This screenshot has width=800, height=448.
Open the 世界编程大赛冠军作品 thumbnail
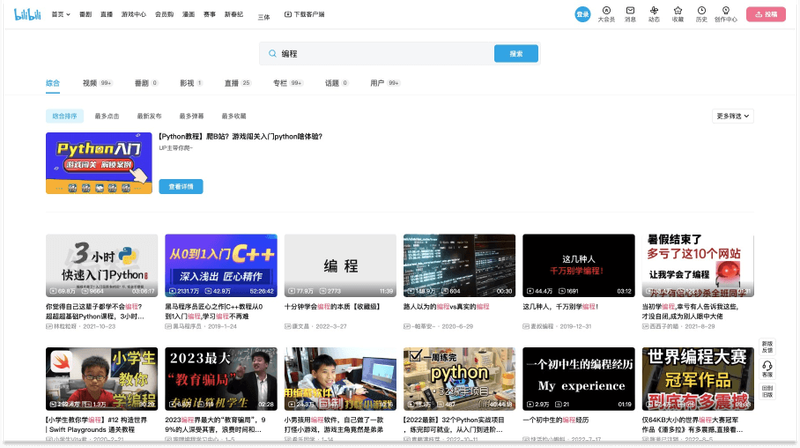698,379
